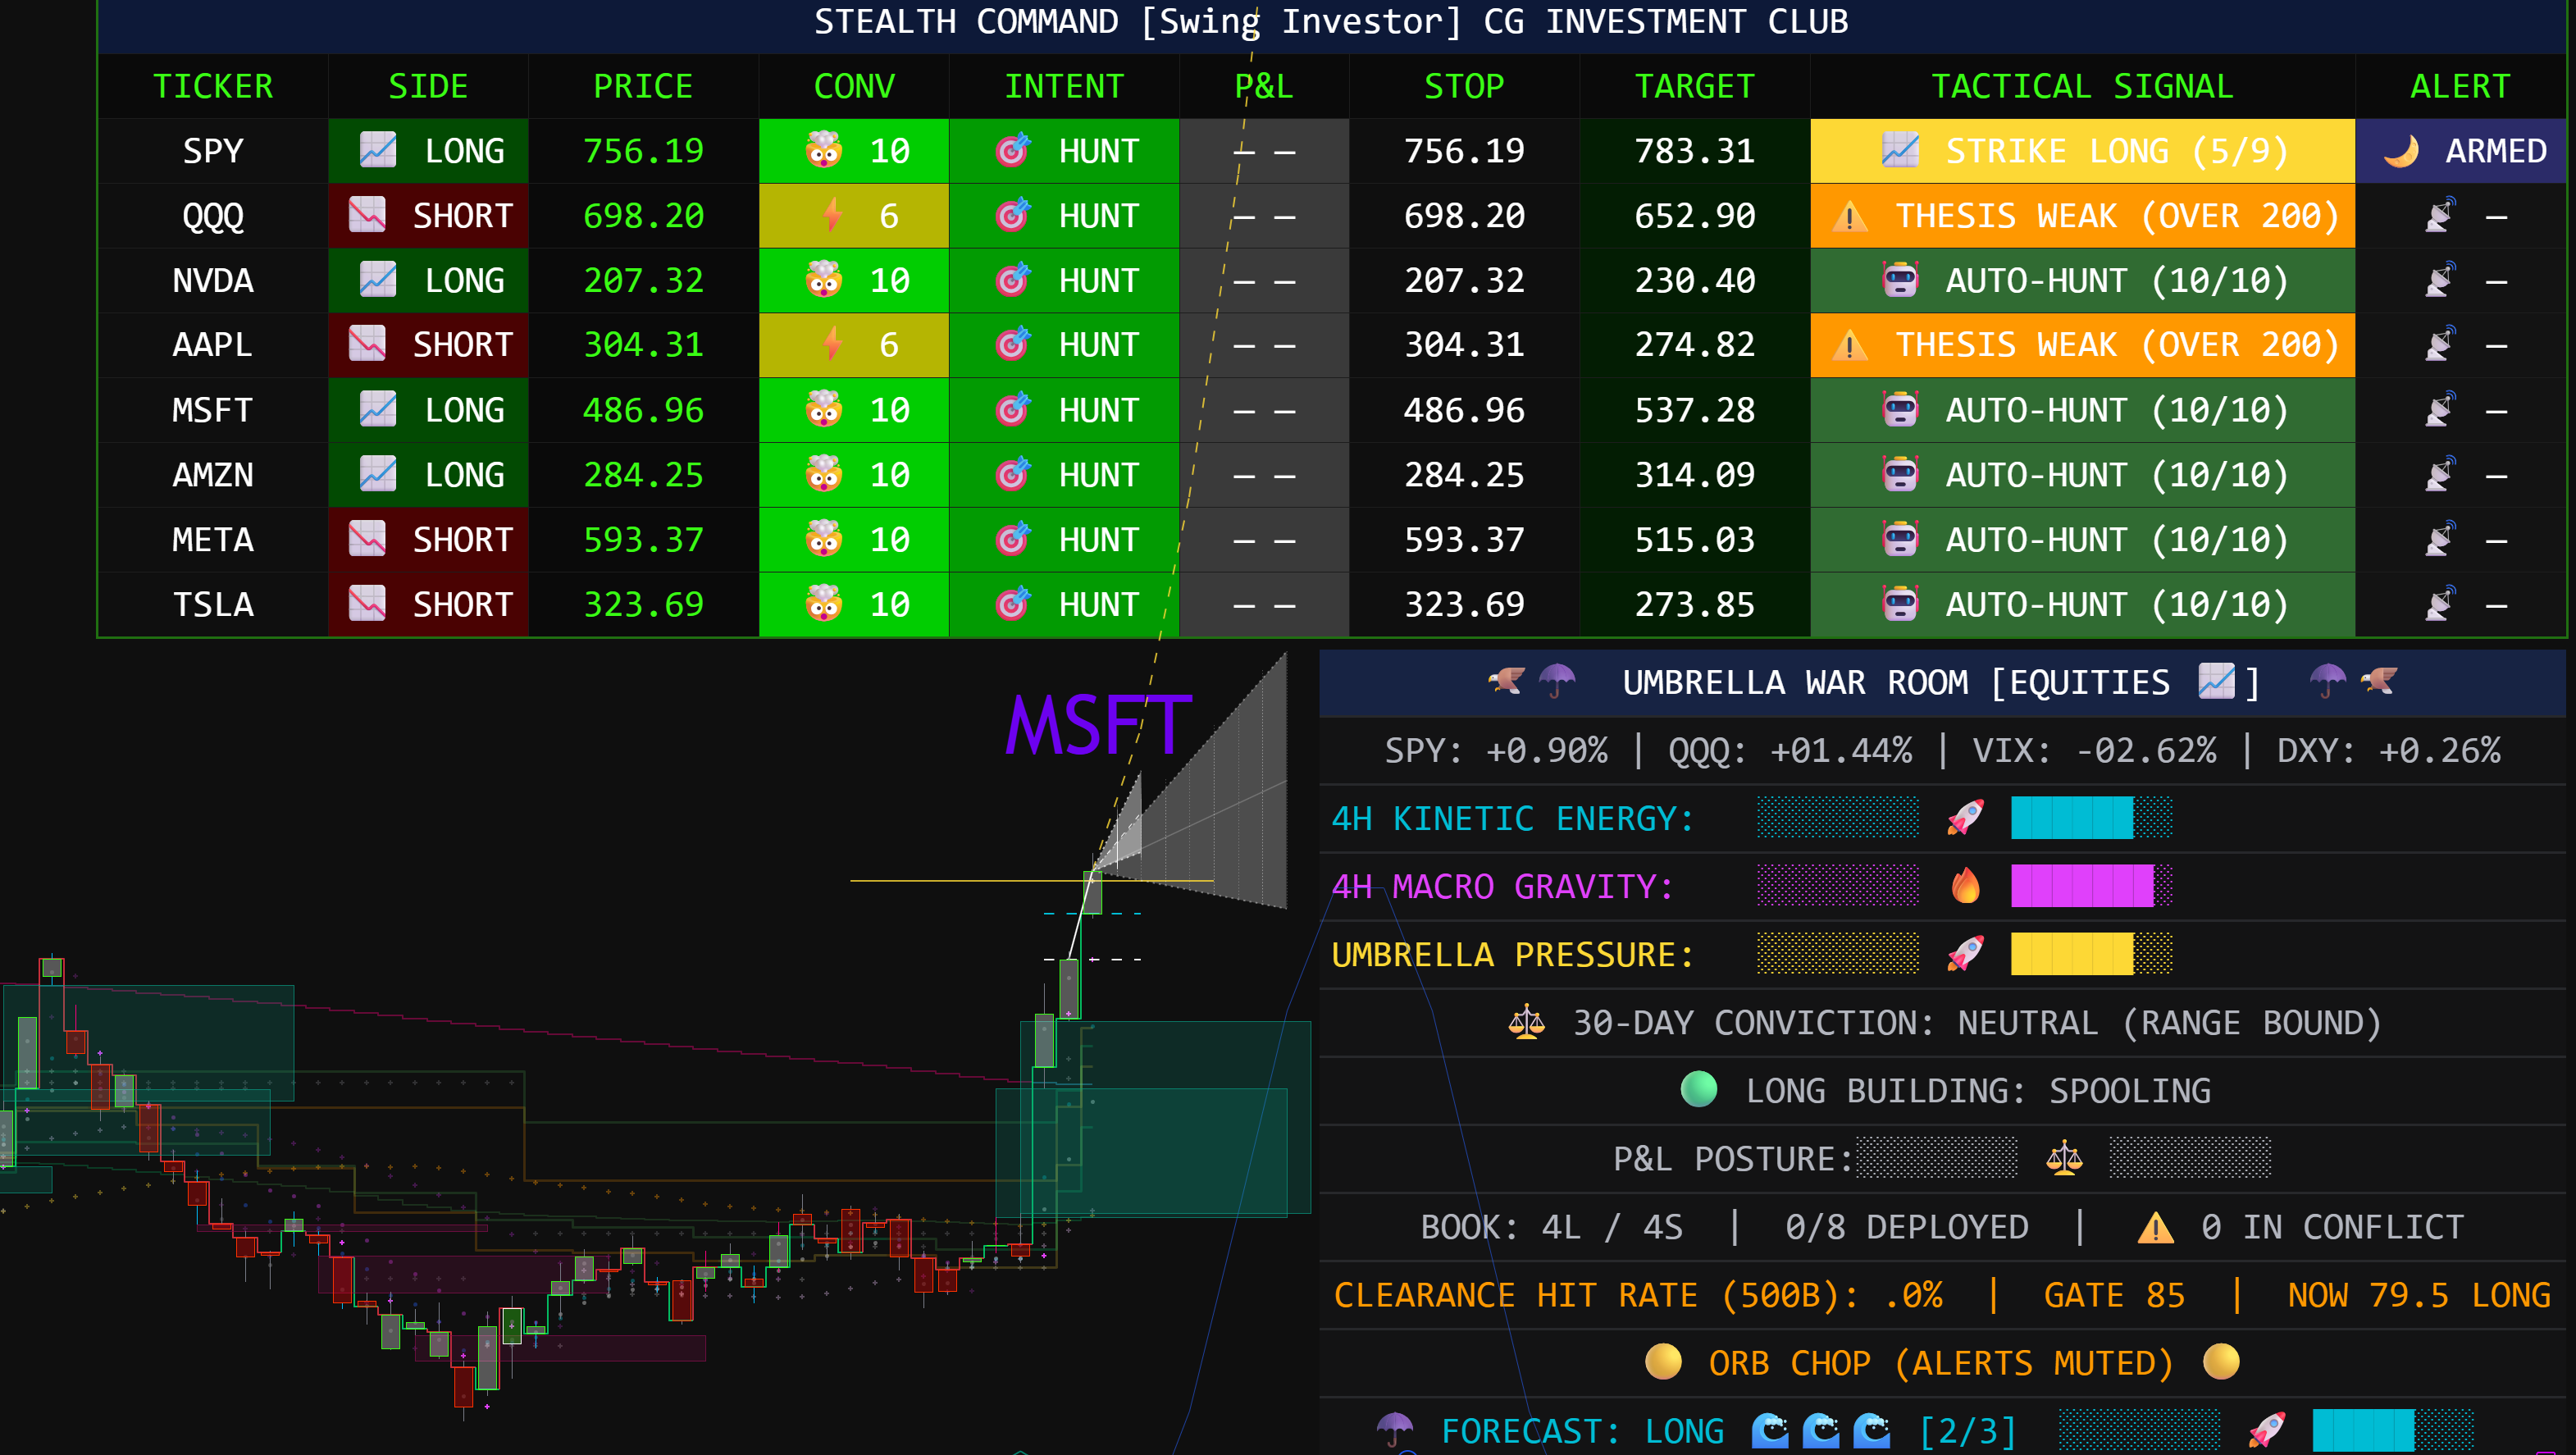This screenshot has width=2576, height=1455.
Task: Click the lightning bolt conviction icon for AAPL
Action: 832,344
